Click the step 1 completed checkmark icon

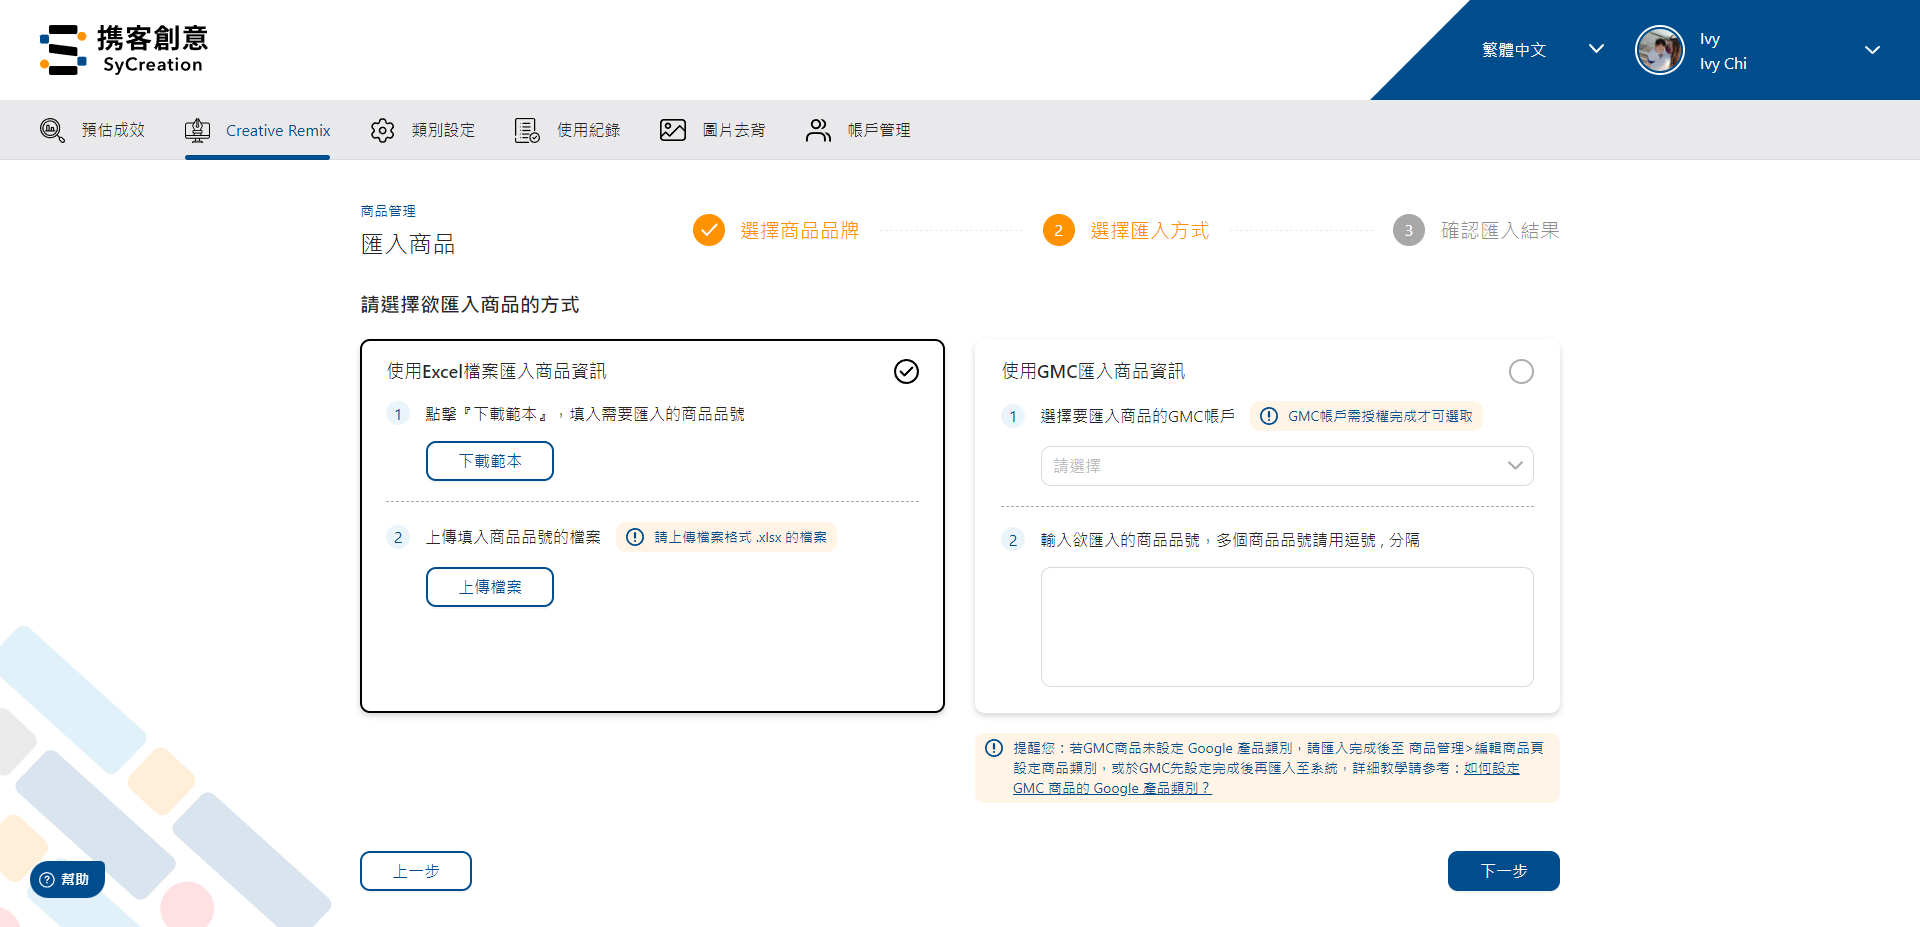coord(709,230)
